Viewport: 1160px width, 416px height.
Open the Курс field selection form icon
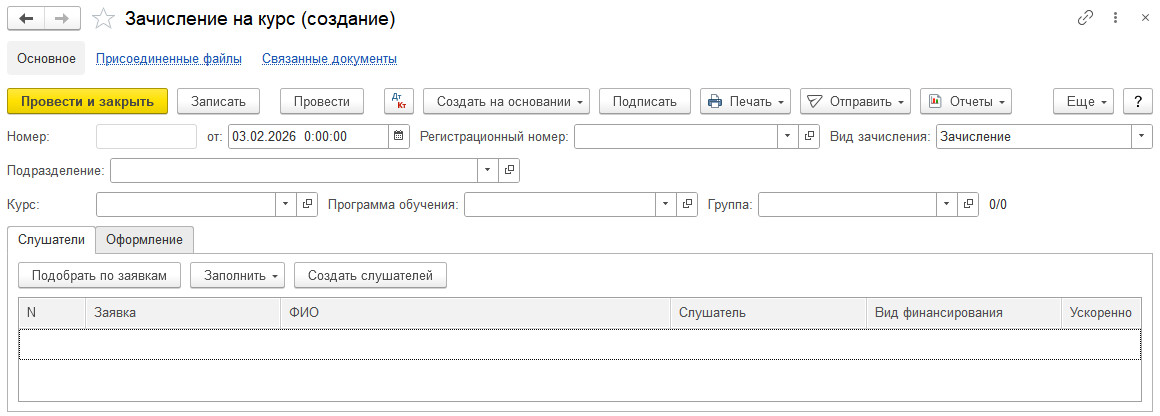pos(307,204)
